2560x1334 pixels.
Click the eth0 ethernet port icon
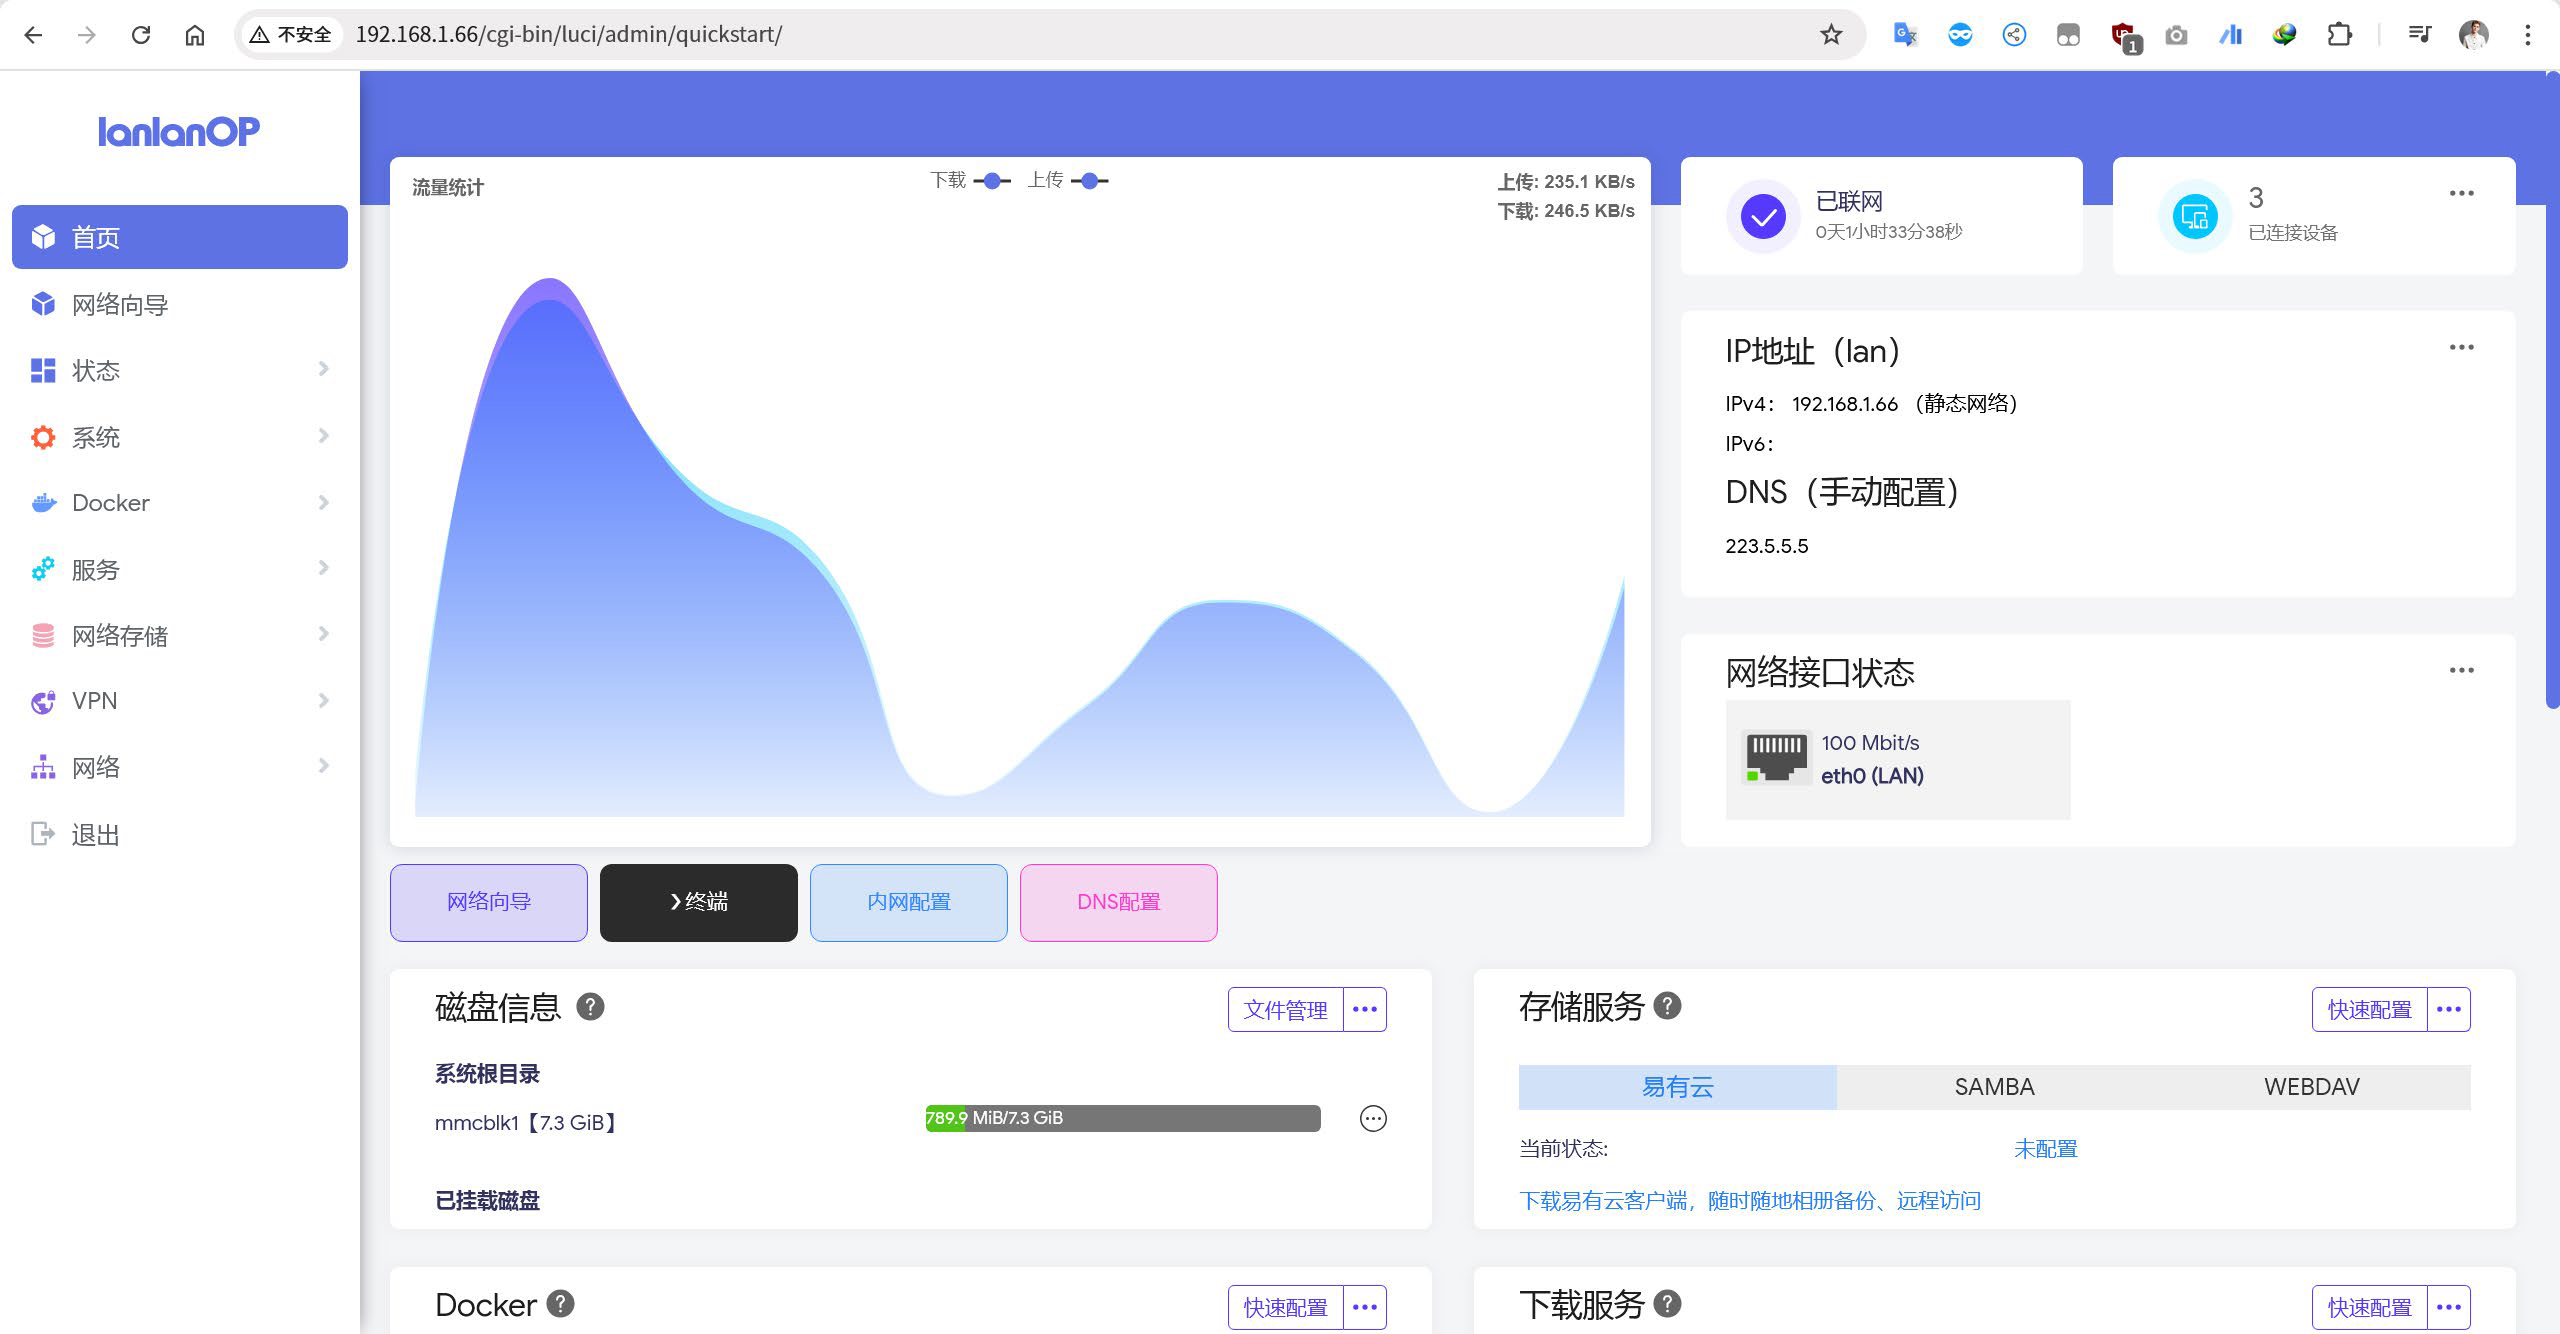(1776, 758)
